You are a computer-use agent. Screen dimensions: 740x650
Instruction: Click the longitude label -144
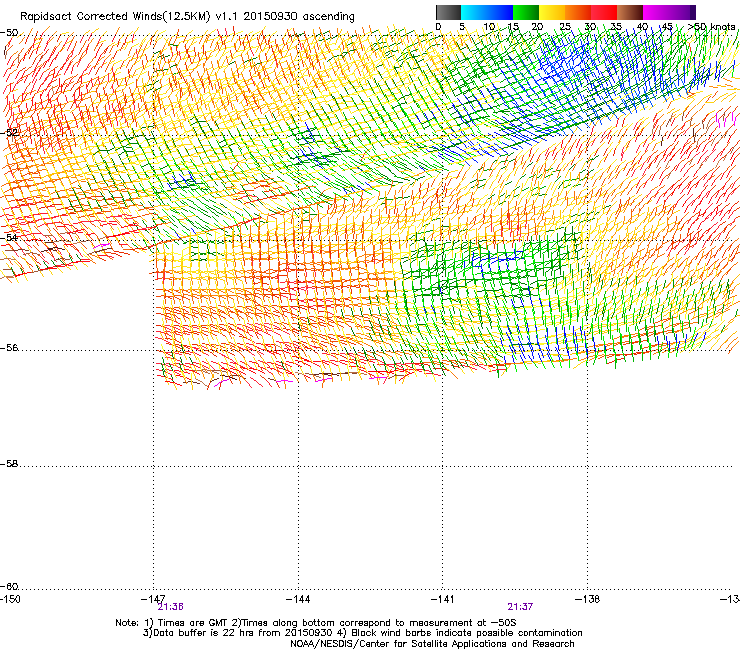tap(298, 599)
